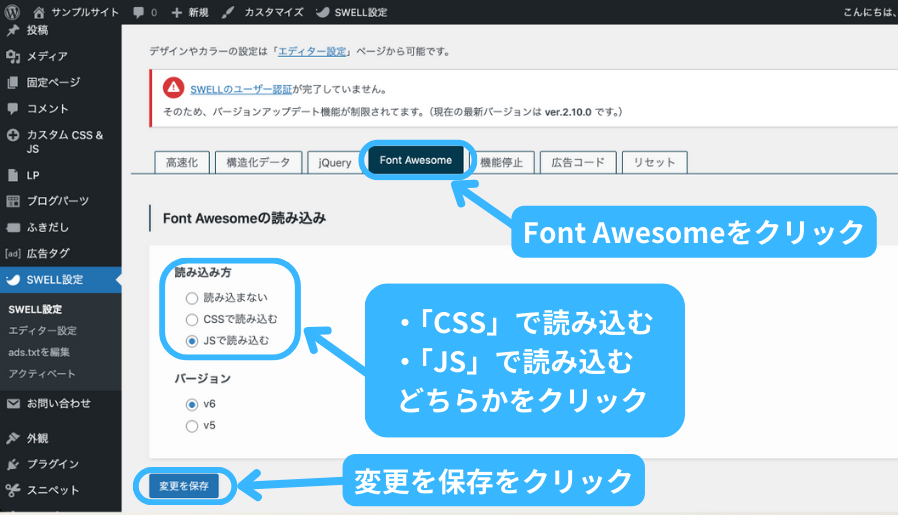The image size is (920, 515).
Task: Switch to the 広告コード tab
Action: coord(578,162)
